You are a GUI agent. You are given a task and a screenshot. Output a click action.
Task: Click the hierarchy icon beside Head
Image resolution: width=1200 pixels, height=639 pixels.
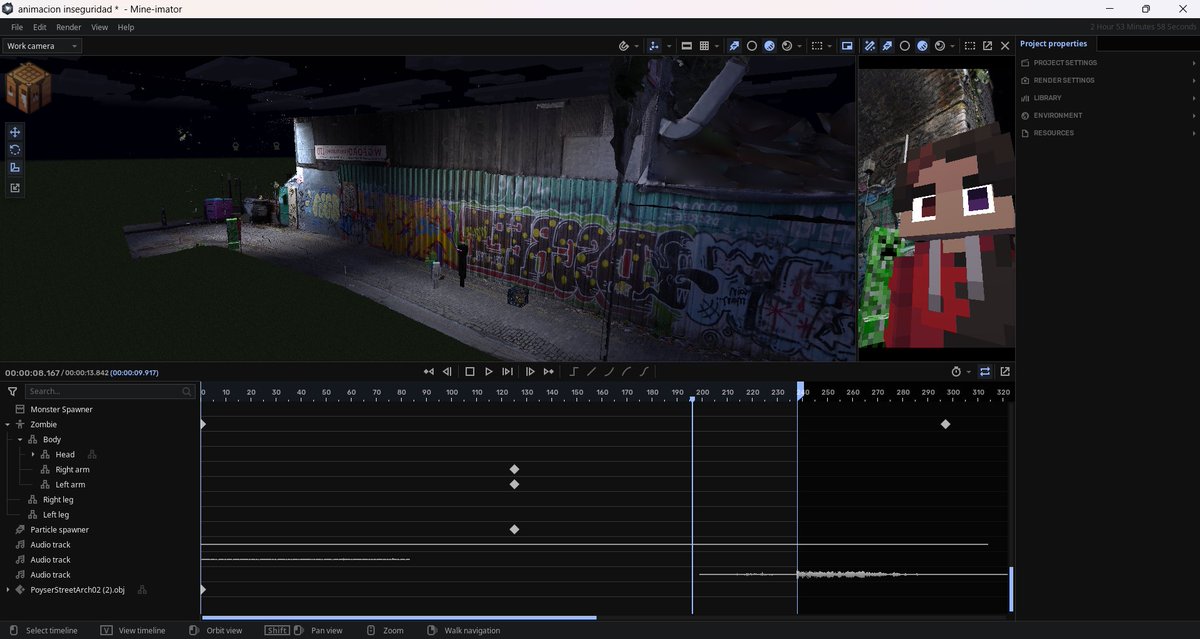coord(92,454)
